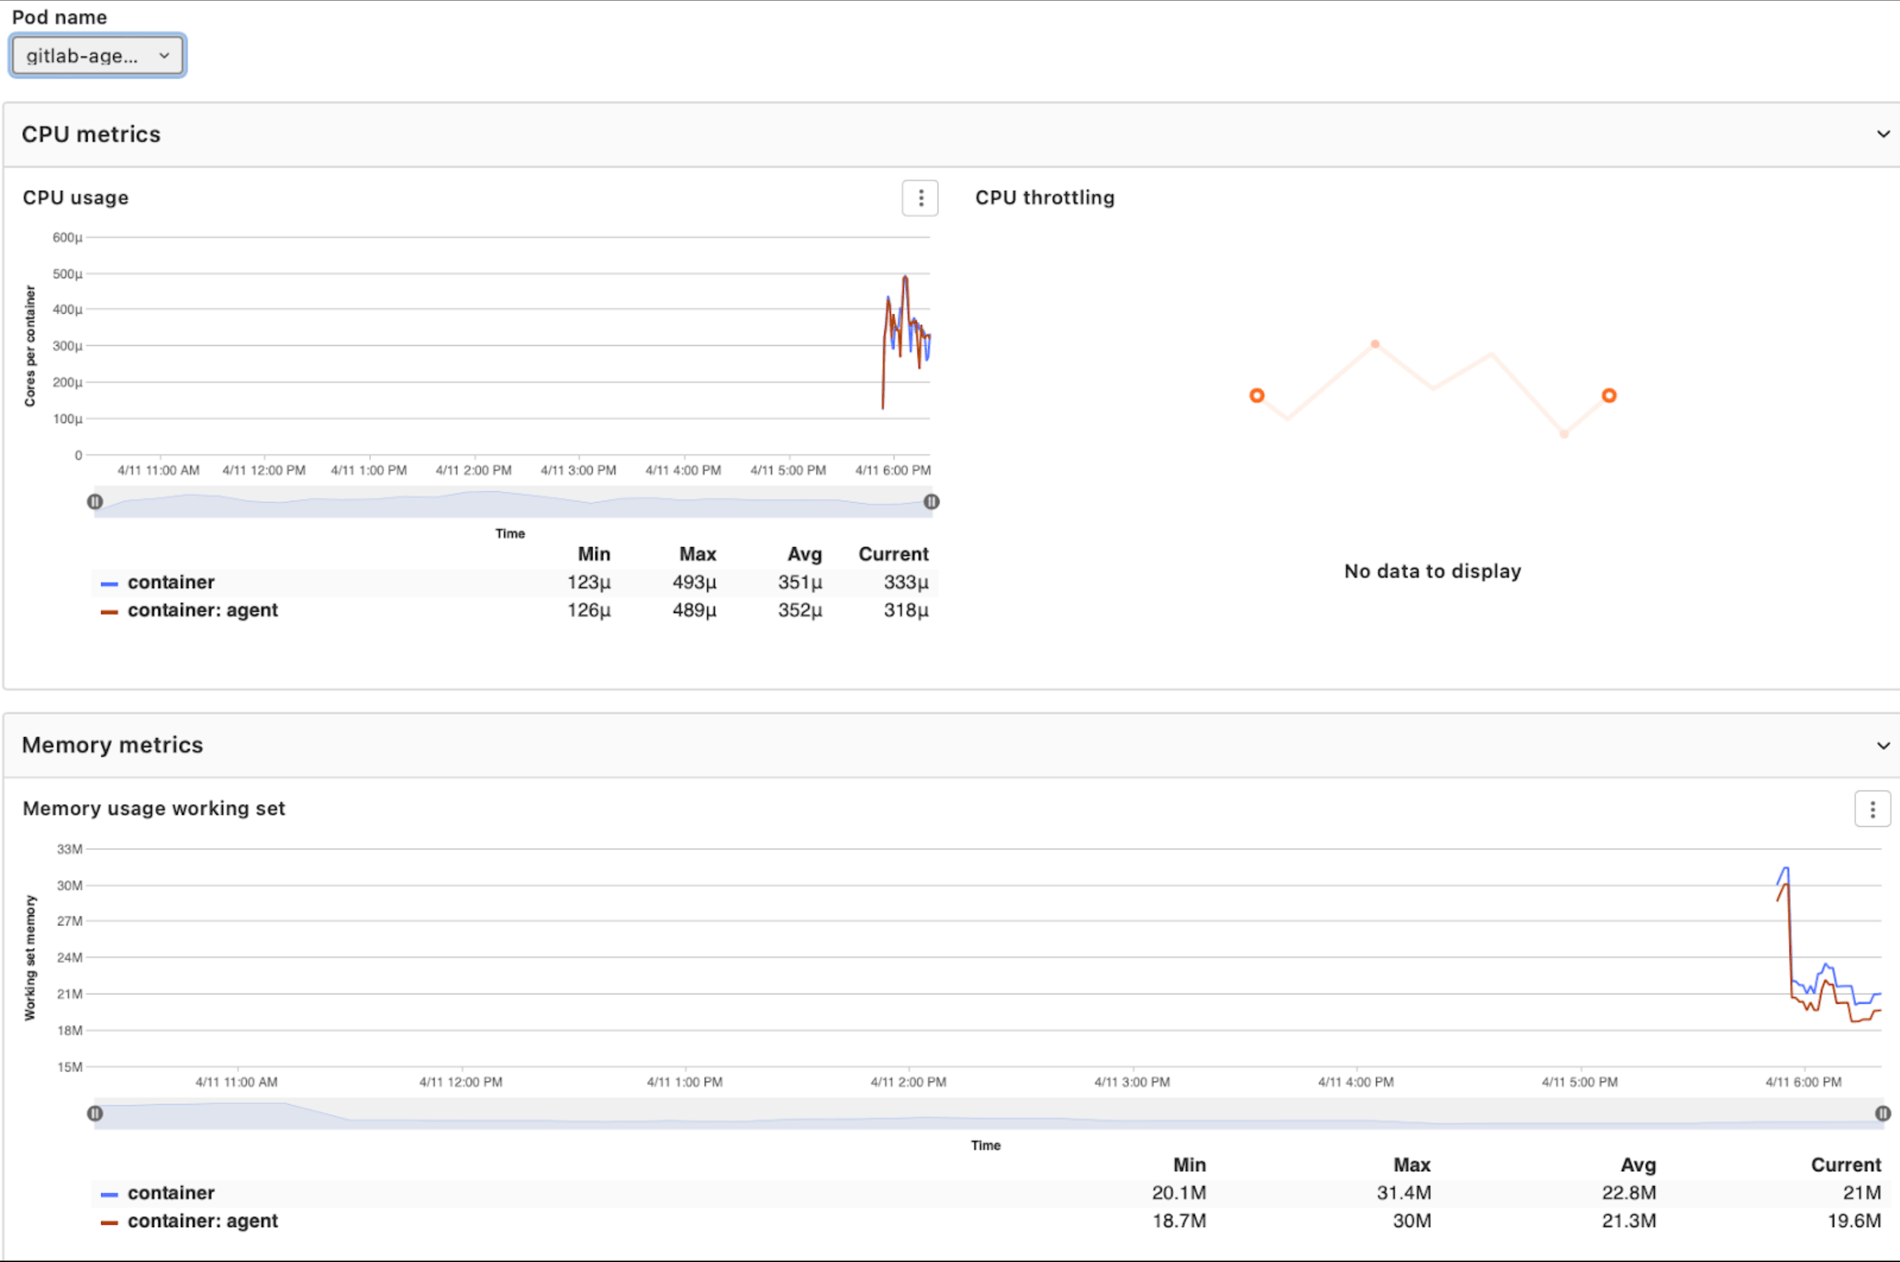This screenshot has width=1900, height=1262.
Task: Click the CPU metrics section header
Action: tap(92, 134)
